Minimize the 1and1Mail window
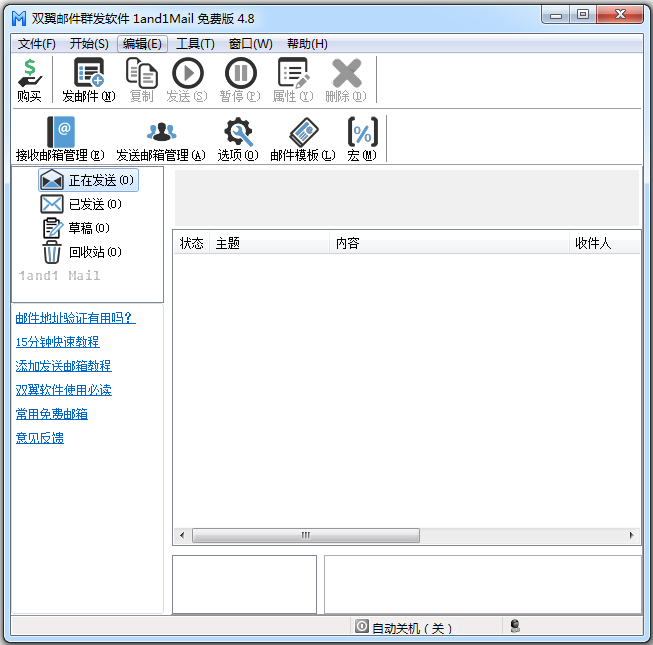Viewport: 653px width, 645px height. click(x=556, y=15)
